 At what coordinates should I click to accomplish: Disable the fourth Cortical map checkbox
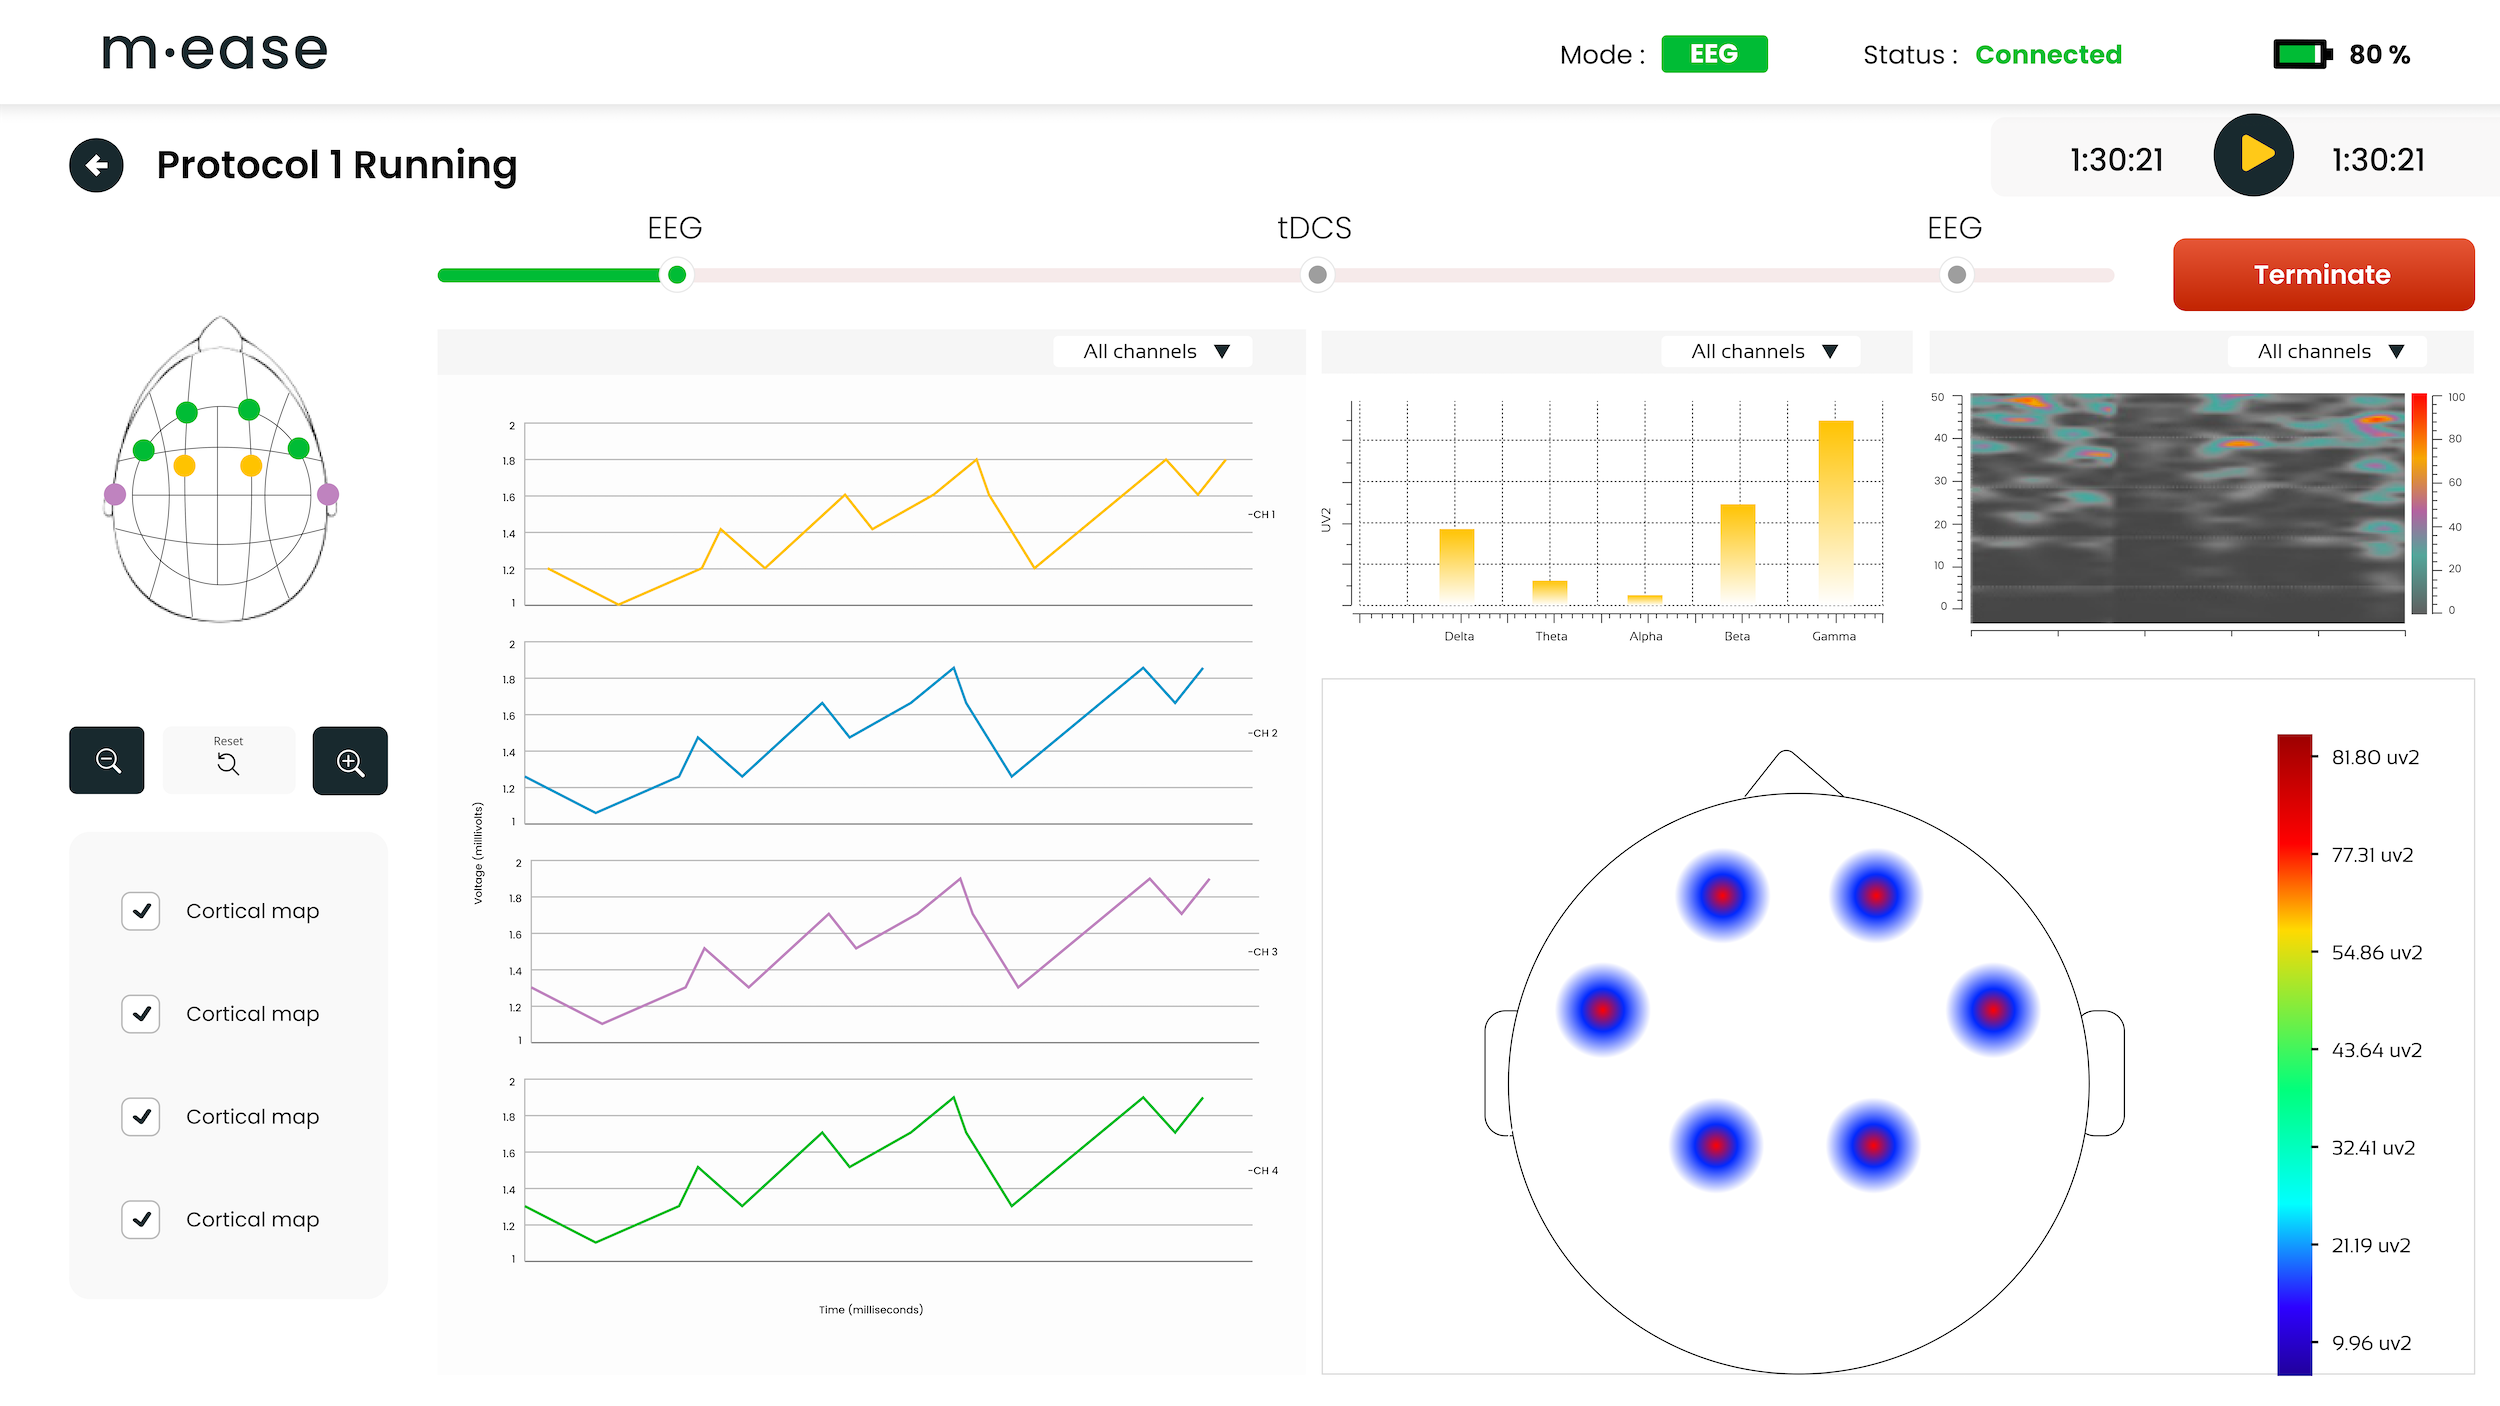coord(141,1219)
